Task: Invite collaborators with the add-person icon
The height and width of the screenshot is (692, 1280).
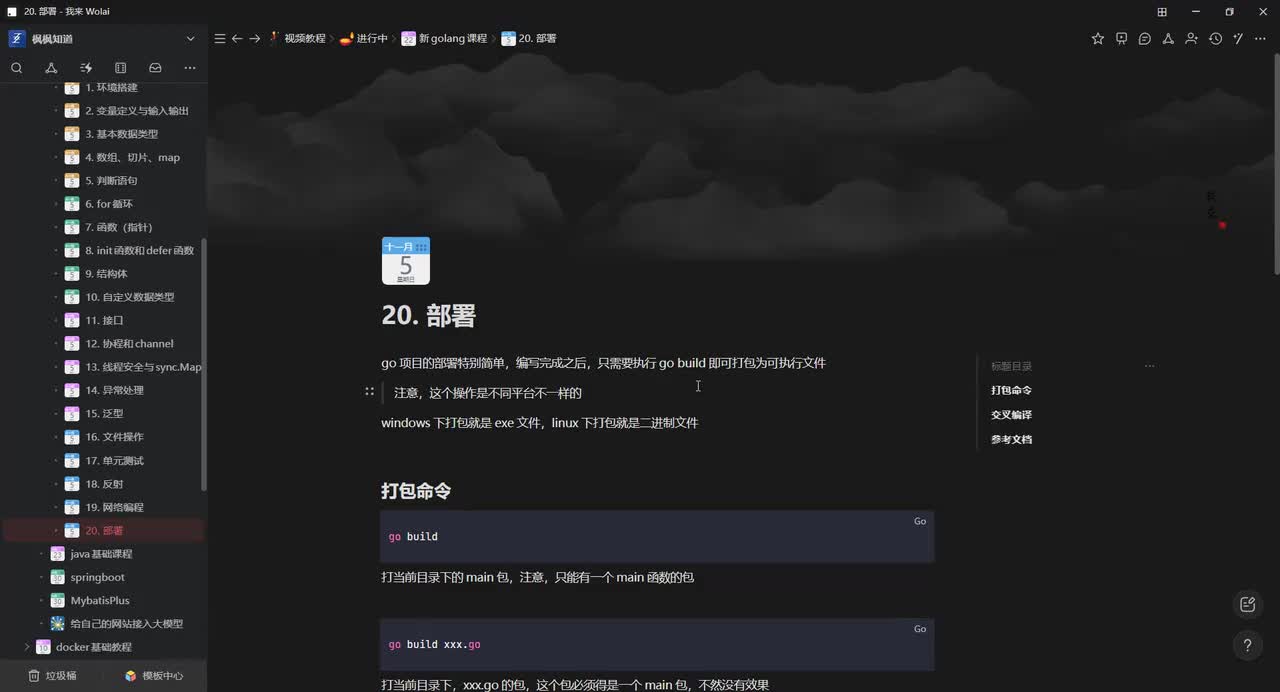Action: 1191,38
